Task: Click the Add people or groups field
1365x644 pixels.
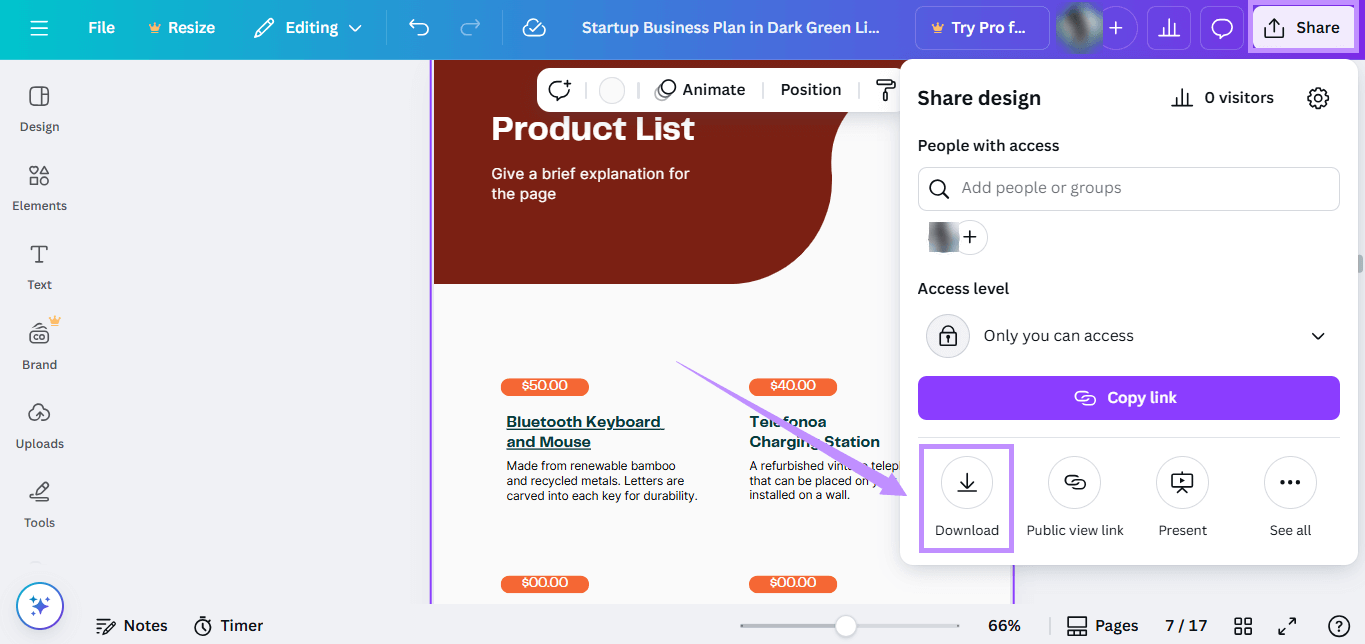Action: pyautogui.click(x=1128, y=188)
